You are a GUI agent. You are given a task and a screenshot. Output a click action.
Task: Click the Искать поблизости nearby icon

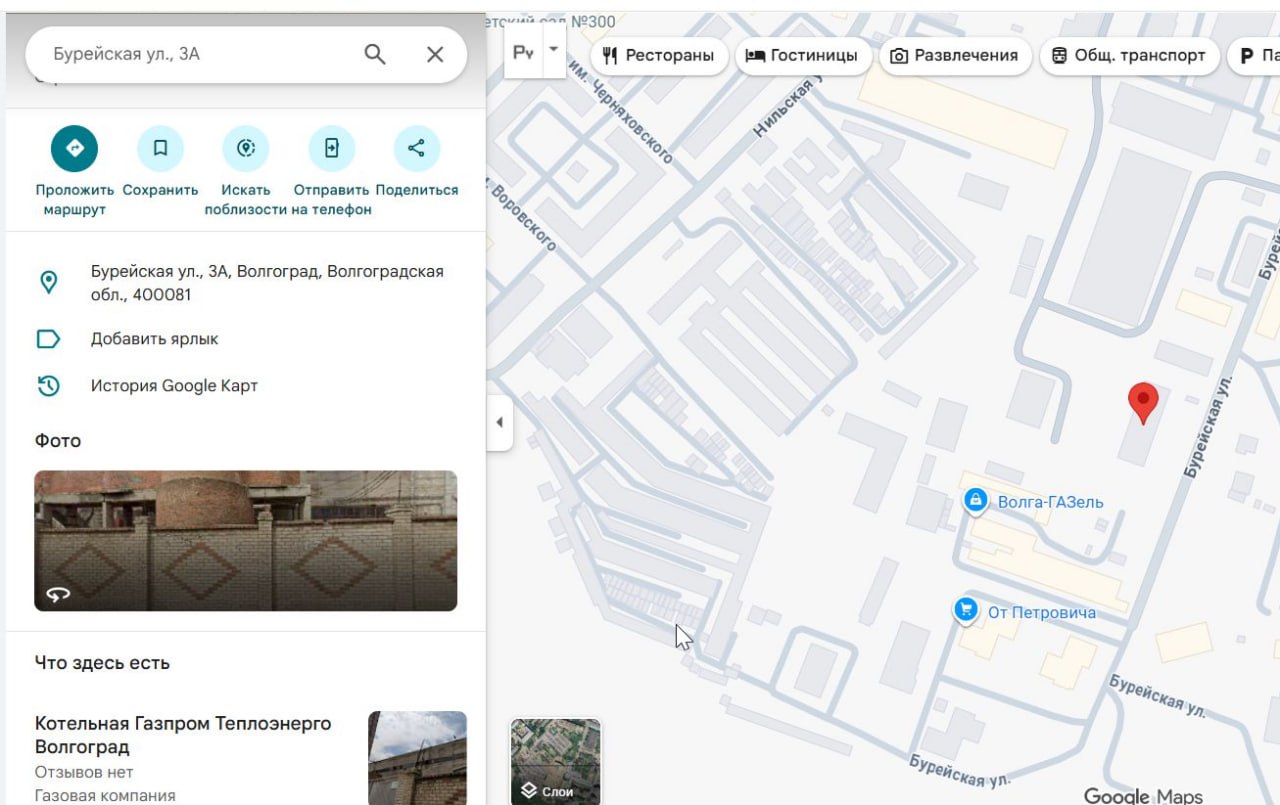(246, 149)
